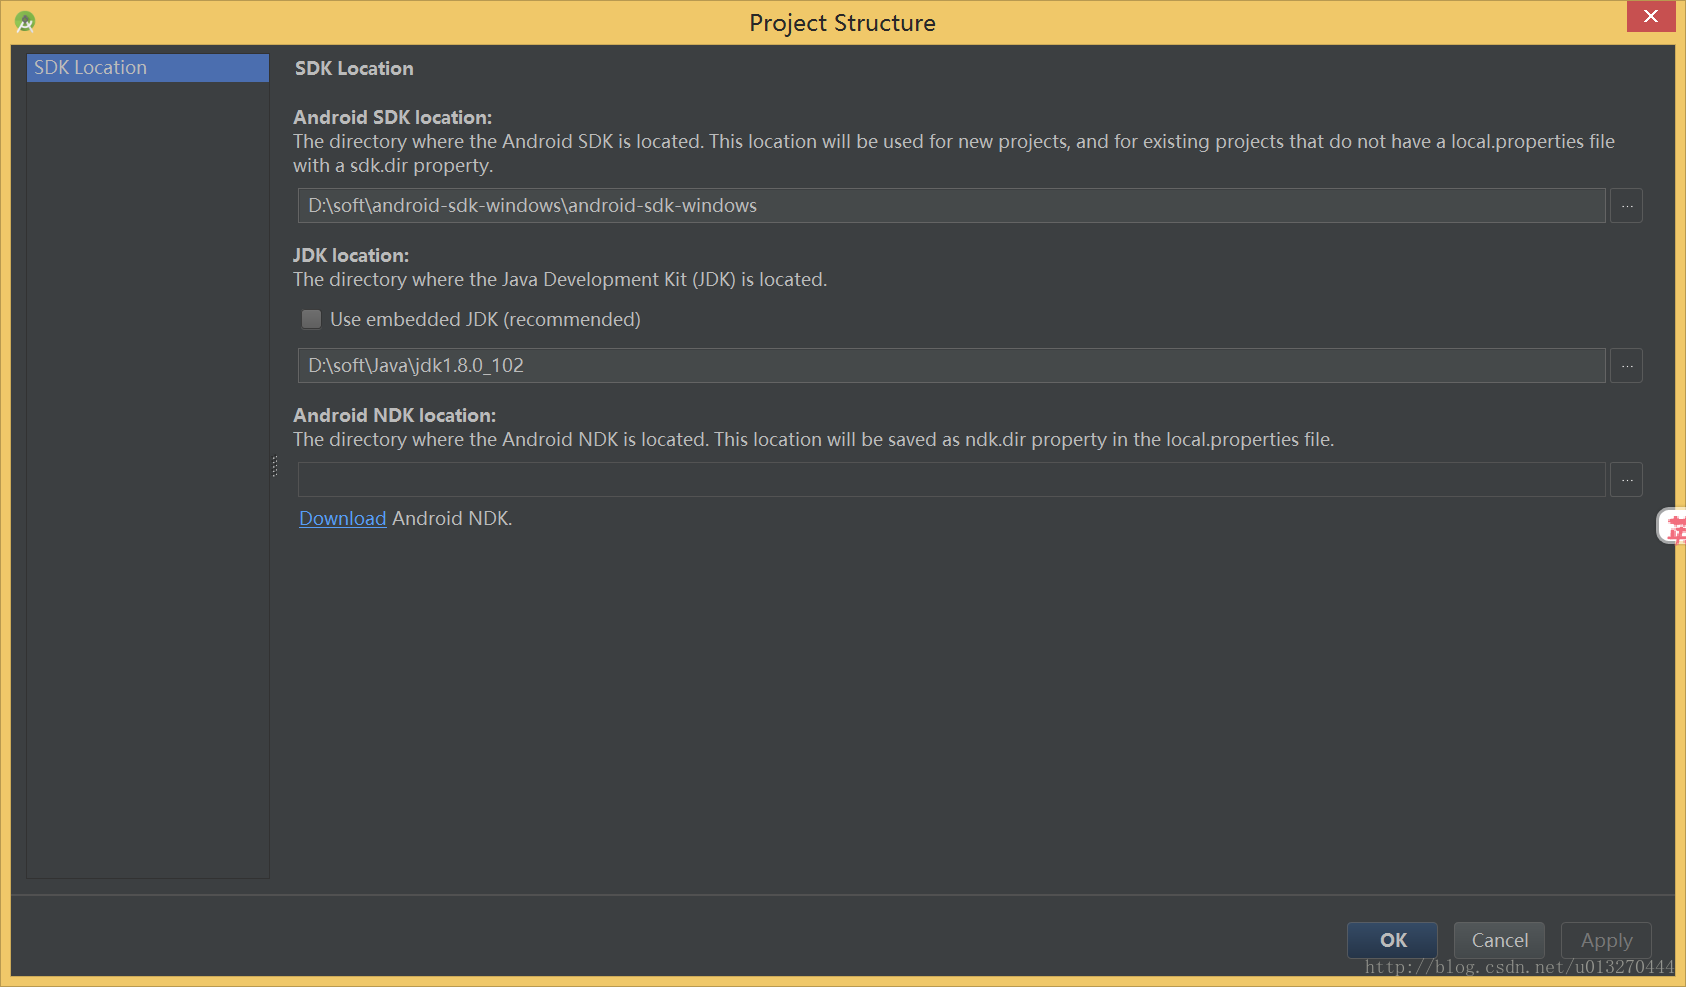
Task: Confirm settings with the OK button
Action: 1392,940
